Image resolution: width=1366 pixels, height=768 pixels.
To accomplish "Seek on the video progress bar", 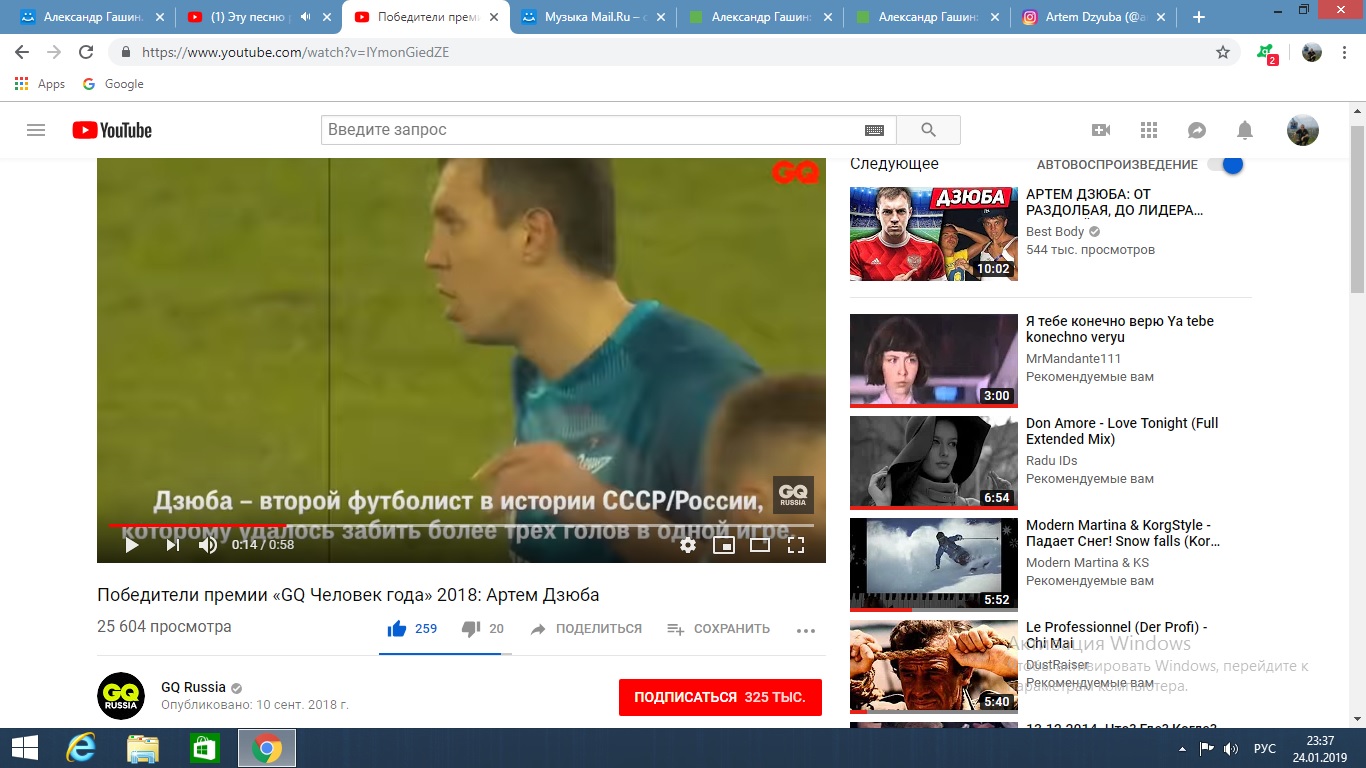I will click(461, 525).
